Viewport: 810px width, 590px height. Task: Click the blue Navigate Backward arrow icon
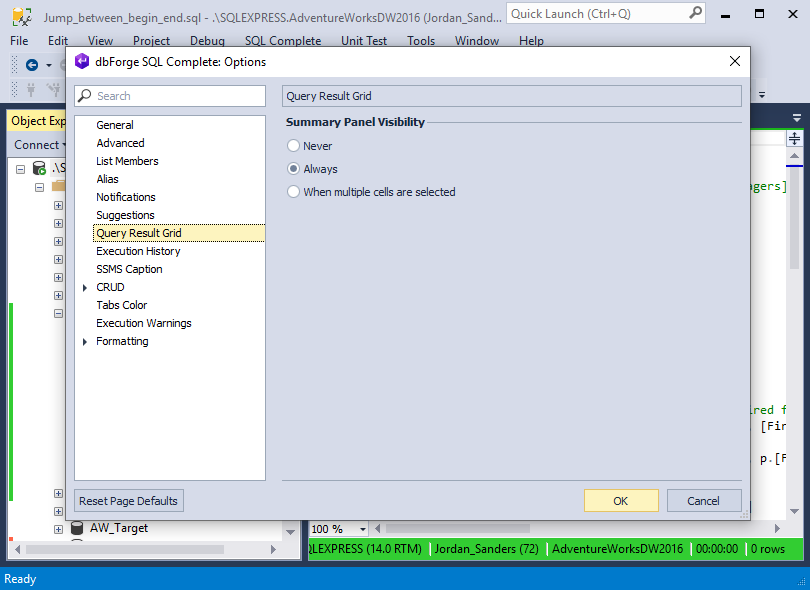[32, 65]
